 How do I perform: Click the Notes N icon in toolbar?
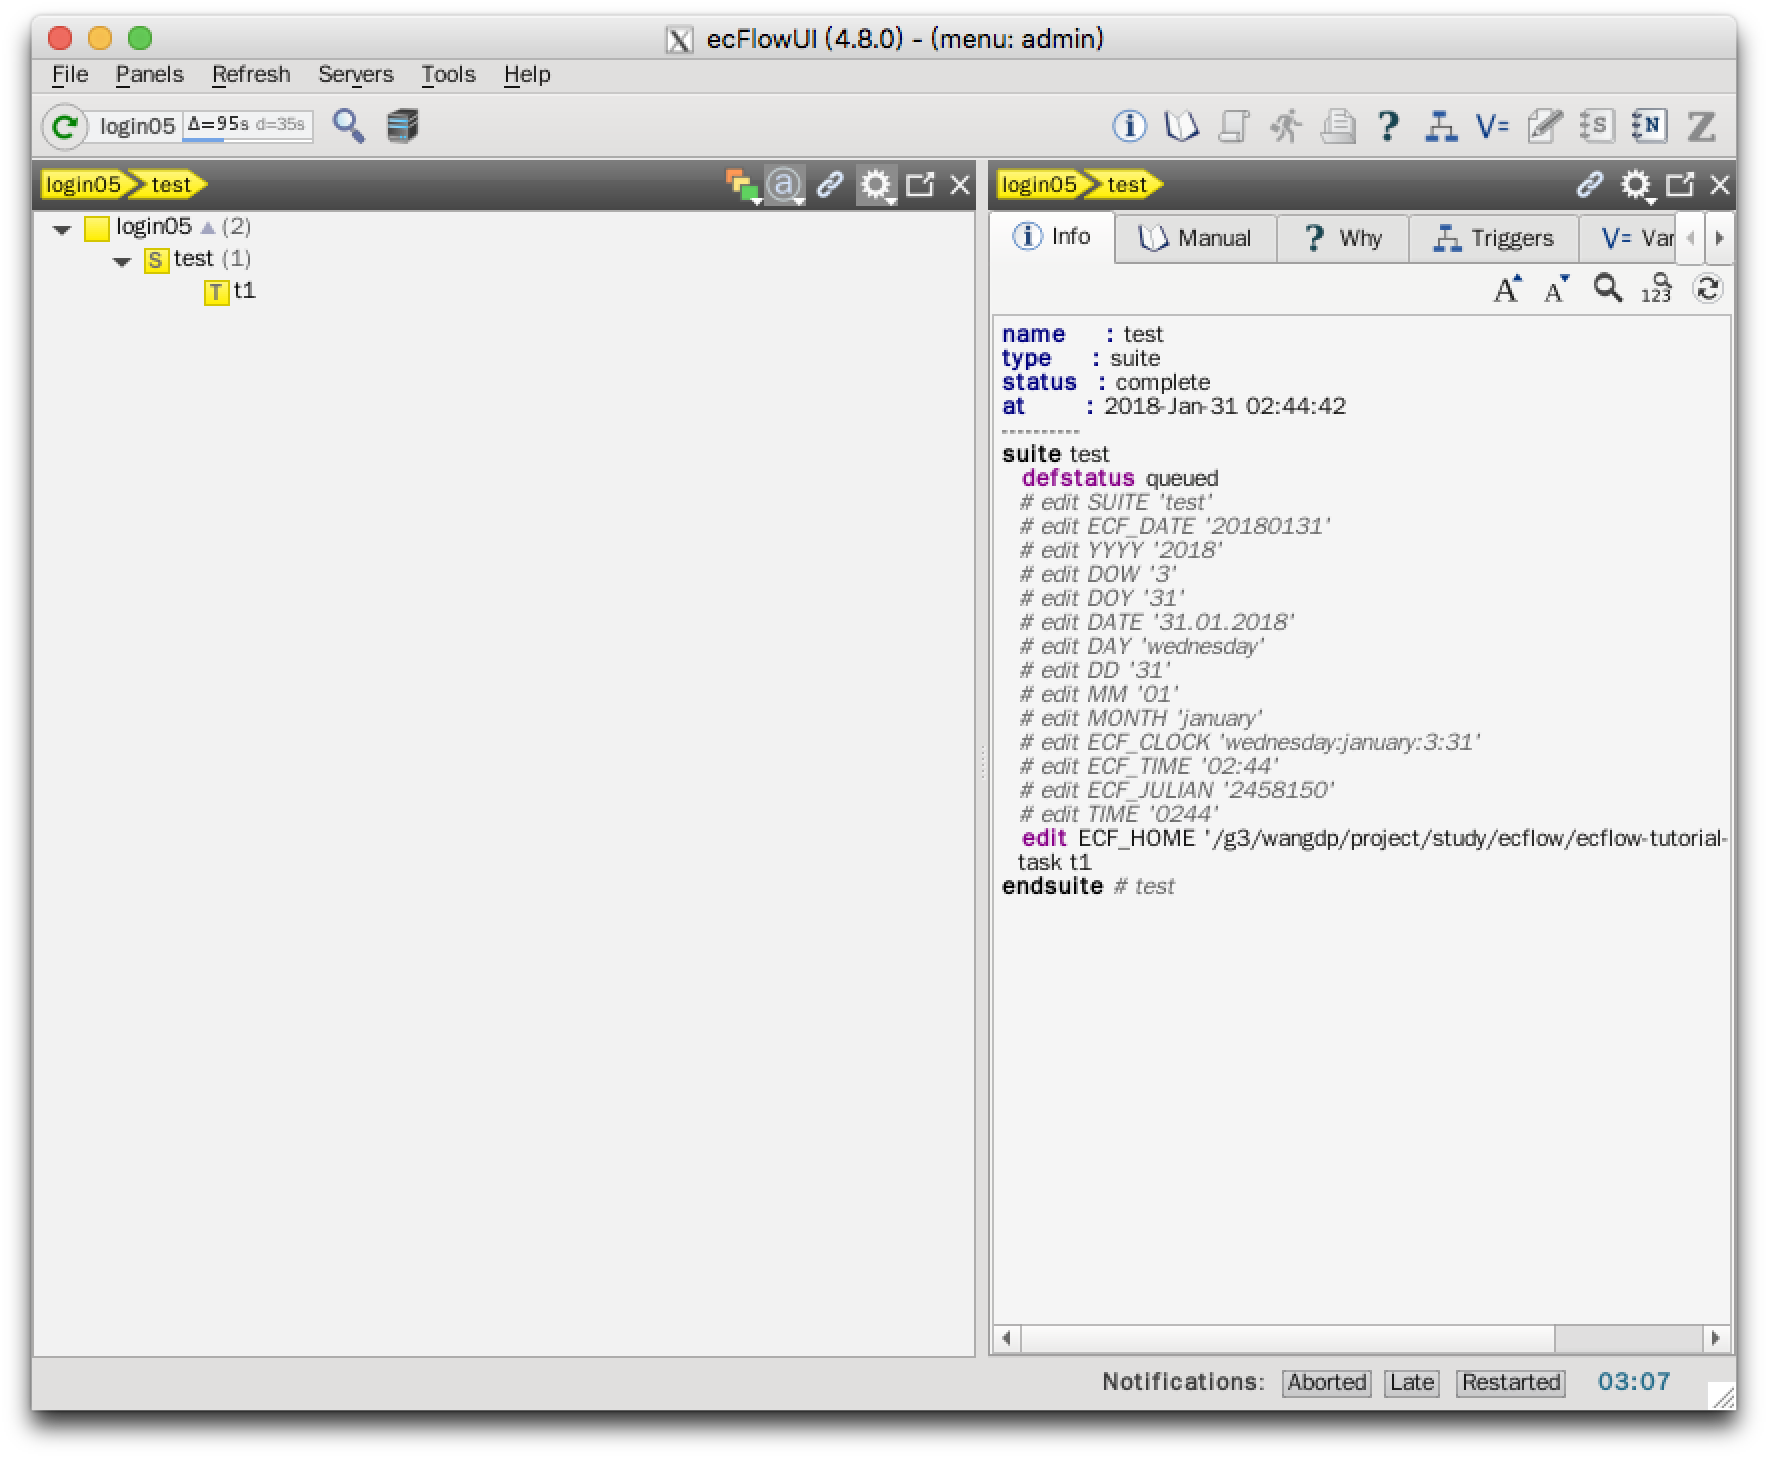pos(1649,126)
